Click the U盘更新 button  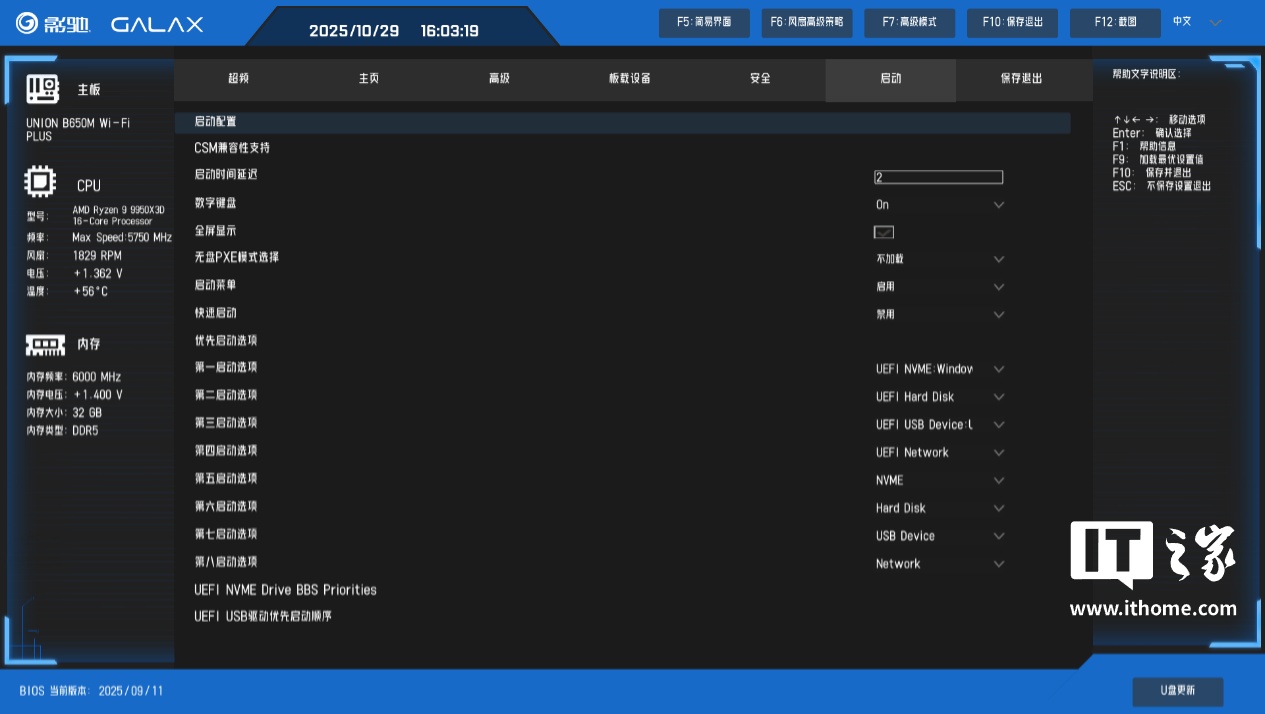pyautogui.click(x=1177, y=691)
